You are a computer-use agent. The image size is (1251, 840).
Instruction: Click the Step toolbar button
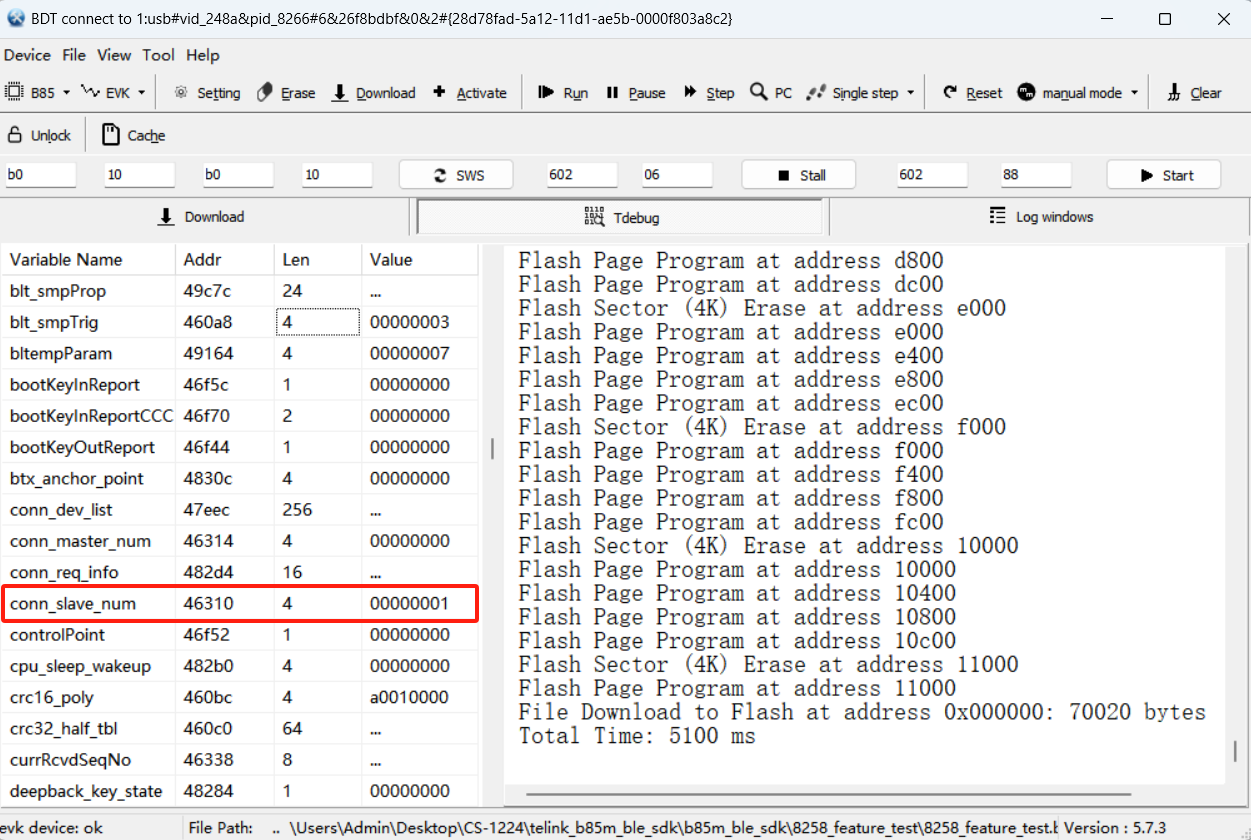tap(709, 92)
